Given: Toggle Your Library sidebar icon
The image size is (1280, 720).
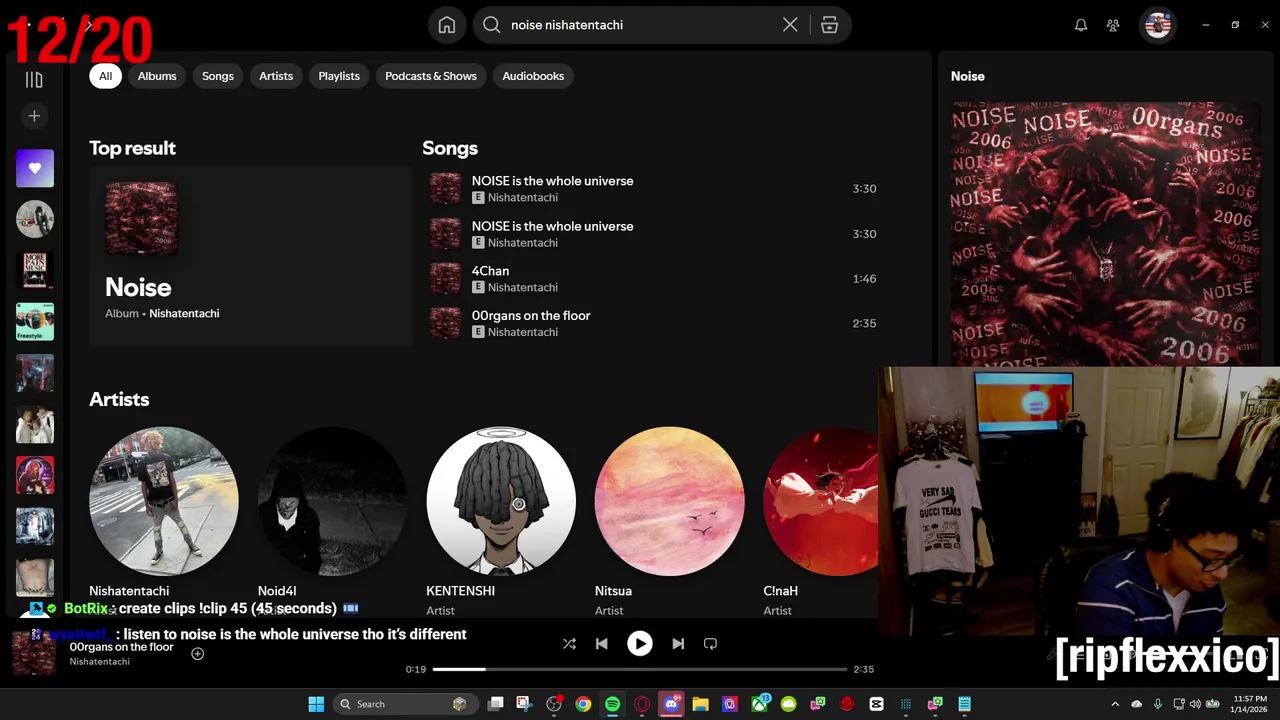Looking at the screenshot, I should [x=34, y=80].
